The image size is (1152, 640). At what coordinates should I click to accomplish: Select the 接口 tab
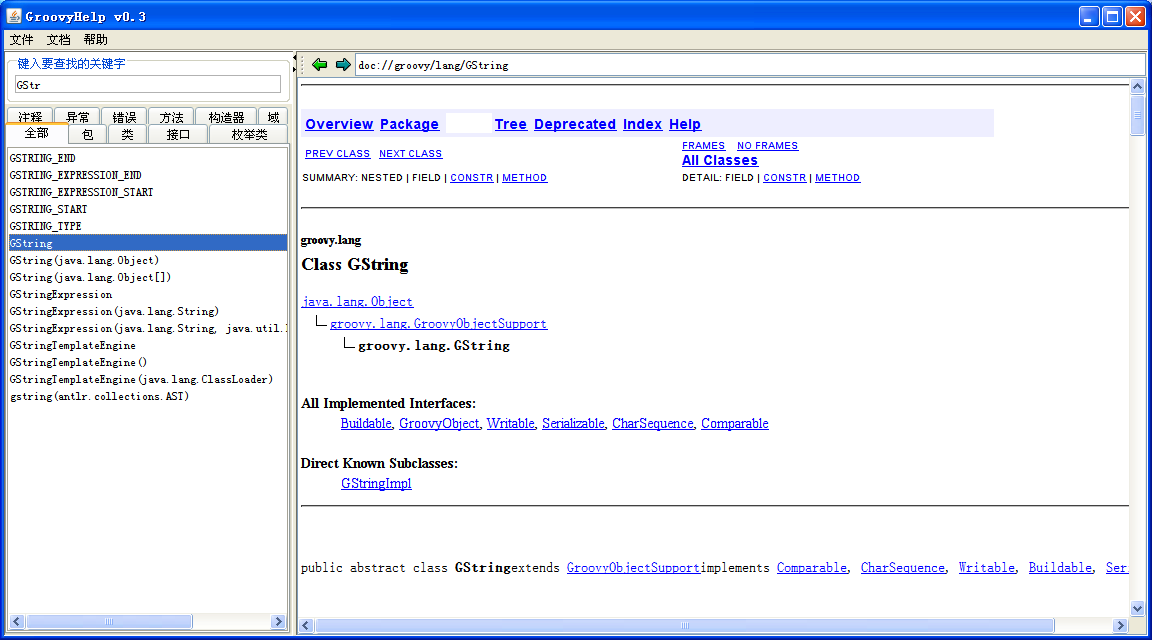point(178,134)
